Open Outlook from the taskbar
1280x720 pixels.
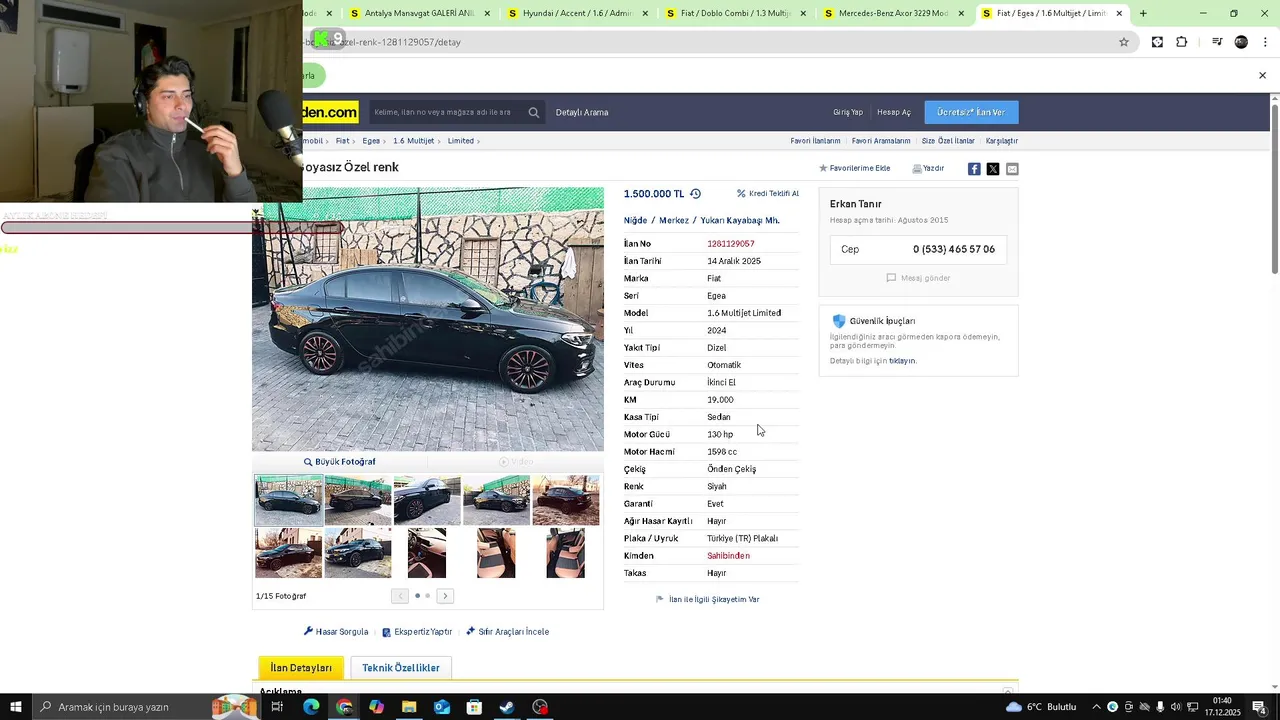442,707
